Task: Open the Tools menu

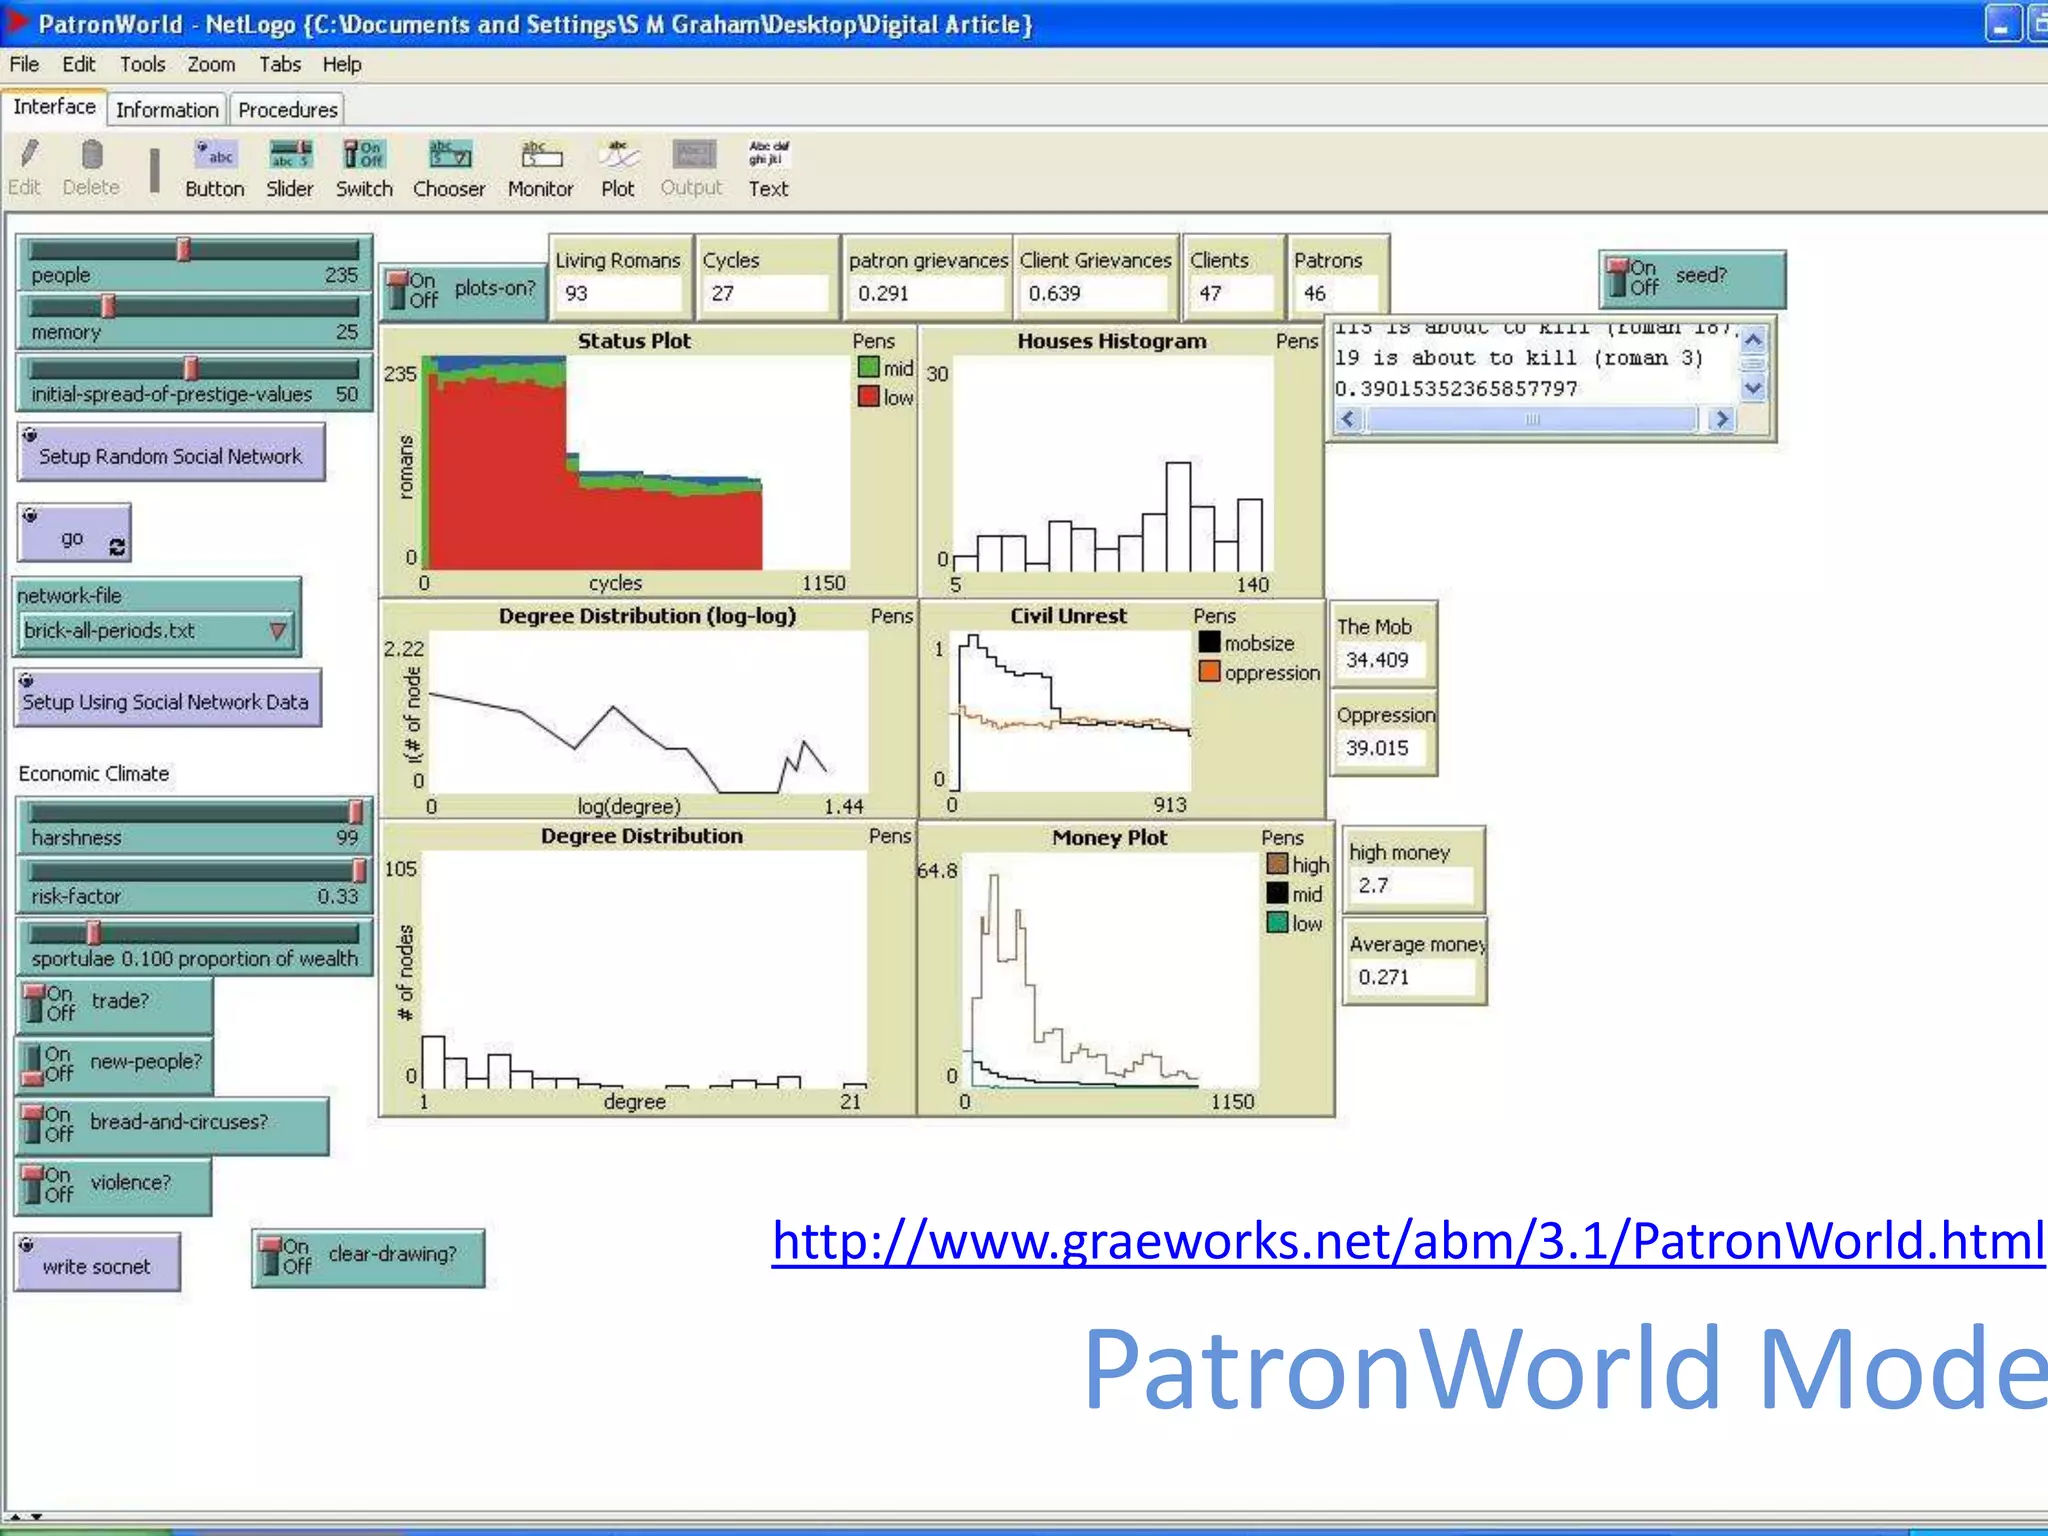Action: [x=143, y=64]
